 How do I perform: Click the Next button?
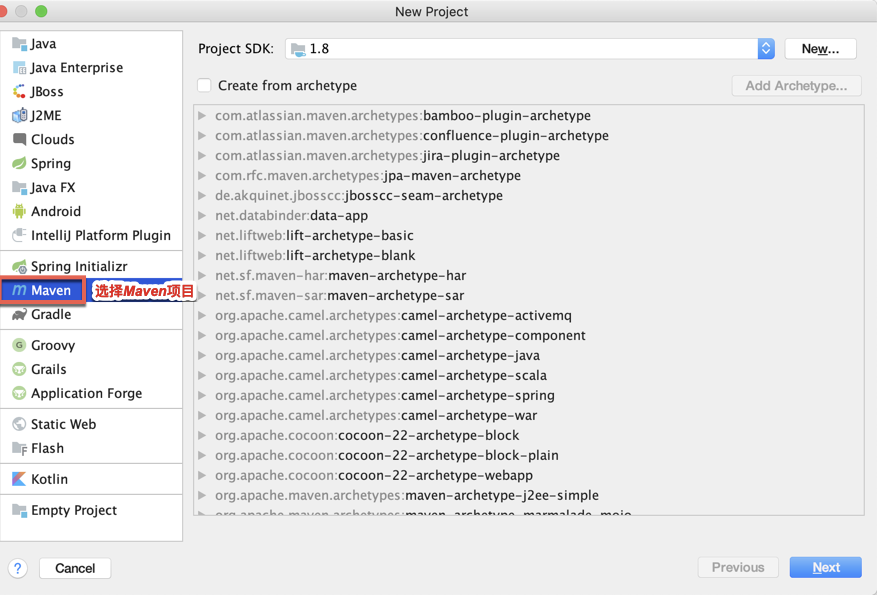(826, 568)
